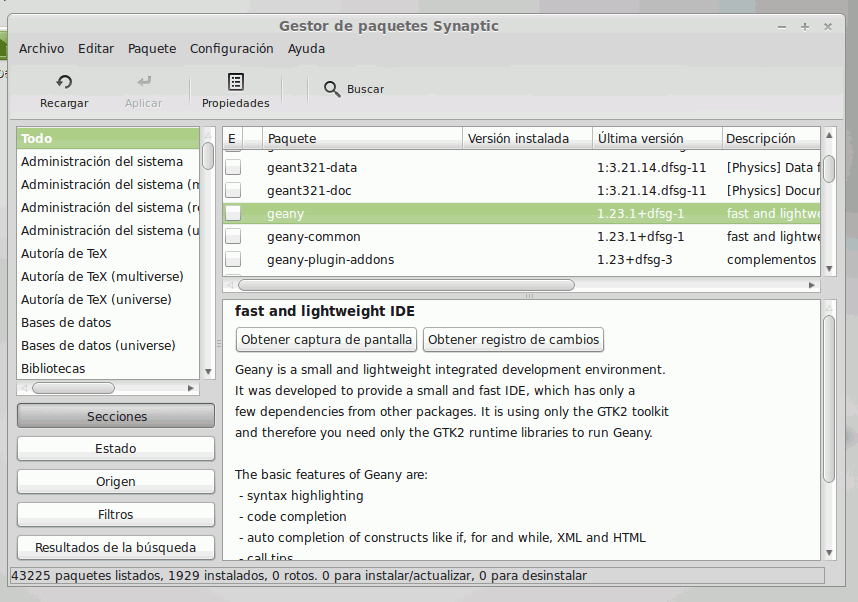Open the Propiedades toolbar icon

[x=236, y=82]
